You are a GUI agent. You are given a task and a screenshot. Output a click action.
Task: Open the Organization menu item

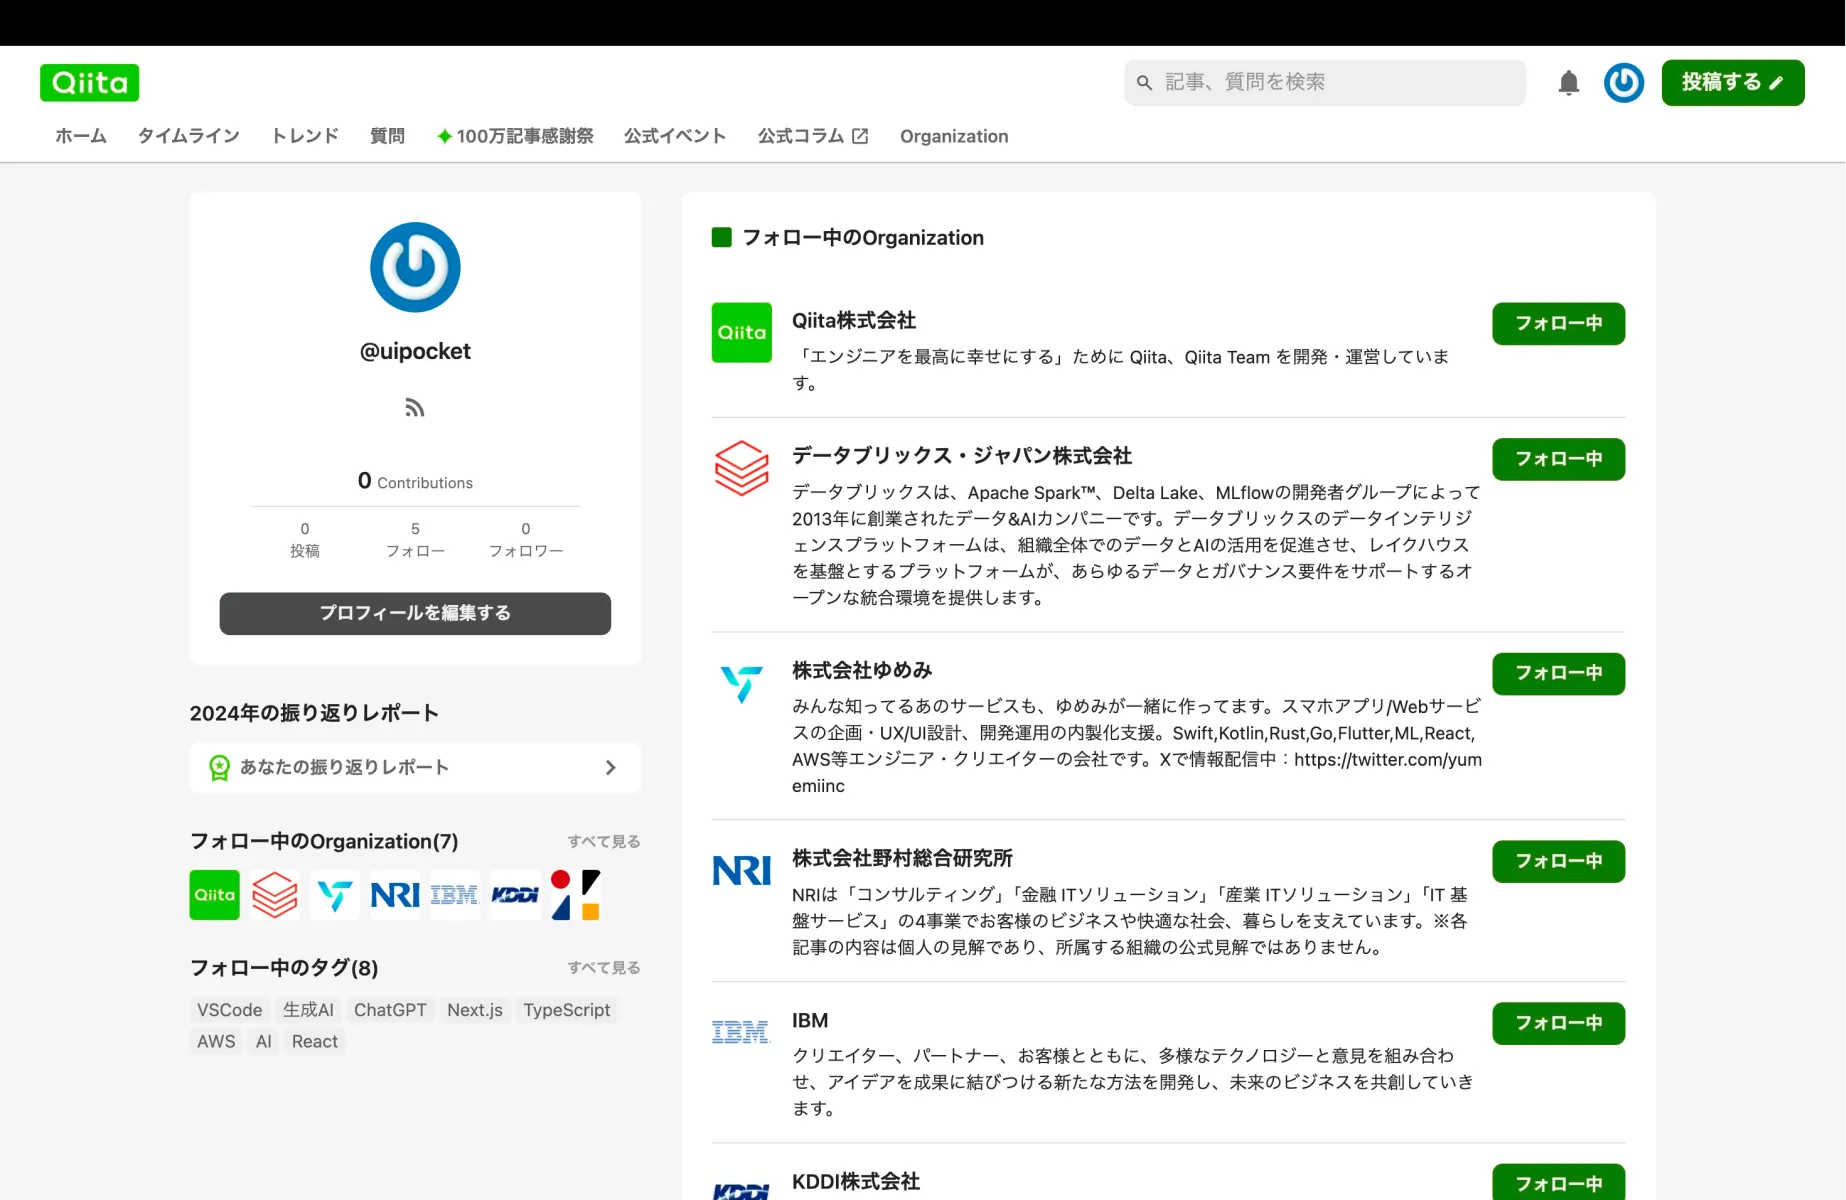click(953, 136)
